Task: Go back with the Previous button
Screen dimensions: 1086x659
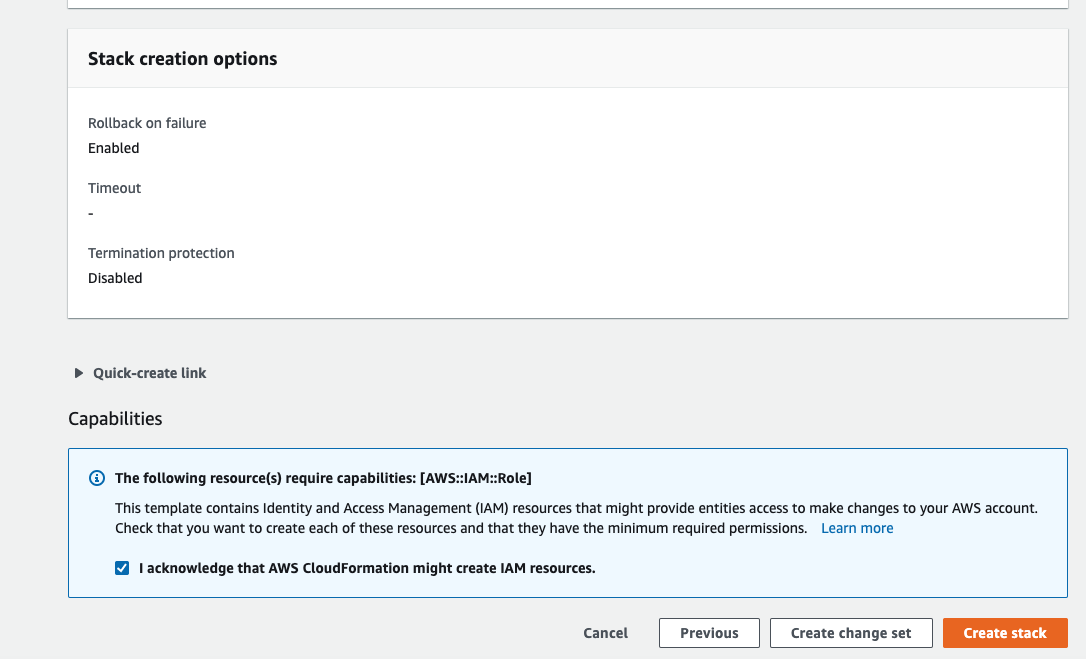Action: pyautogui.click(x=709, y=633)
